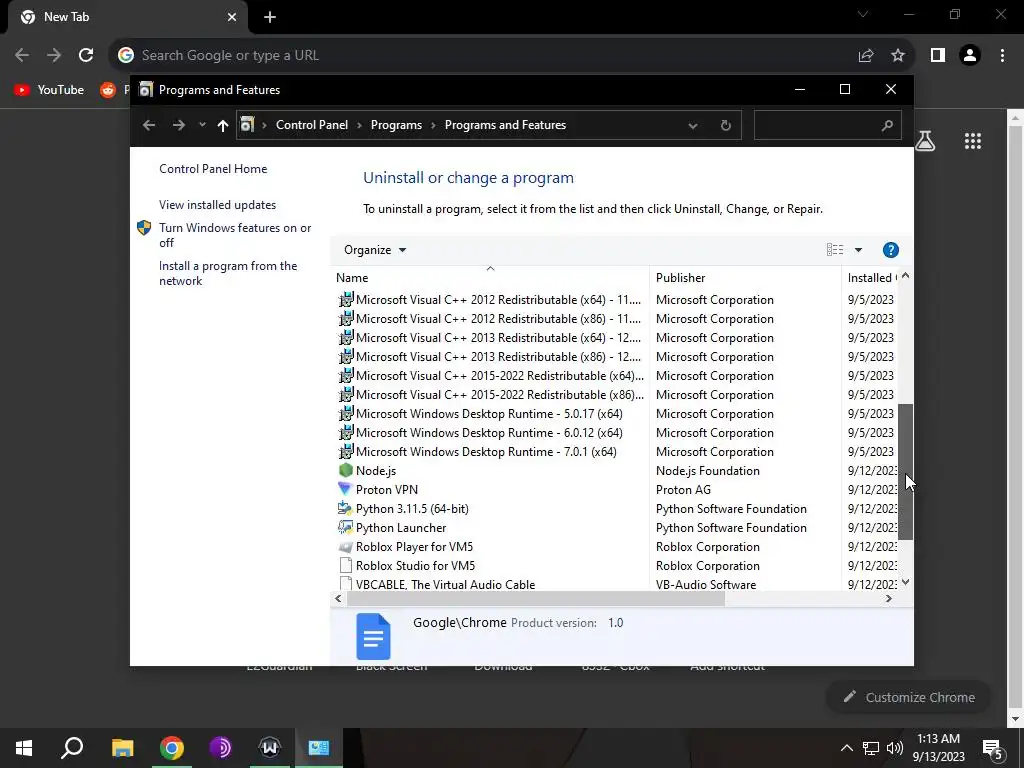Open the Organize dropdown menu
The image size is (1024, 768).
pos(375,250)
